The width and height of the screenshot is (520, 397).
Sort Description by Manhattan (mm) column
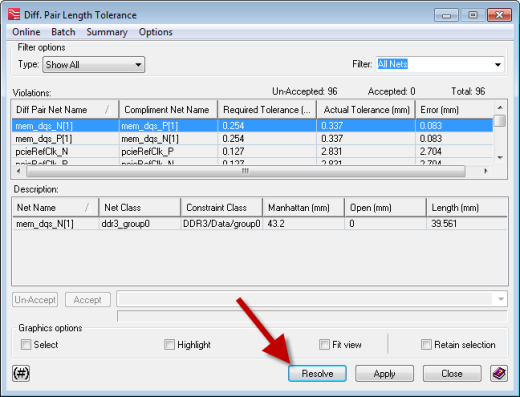303,208
